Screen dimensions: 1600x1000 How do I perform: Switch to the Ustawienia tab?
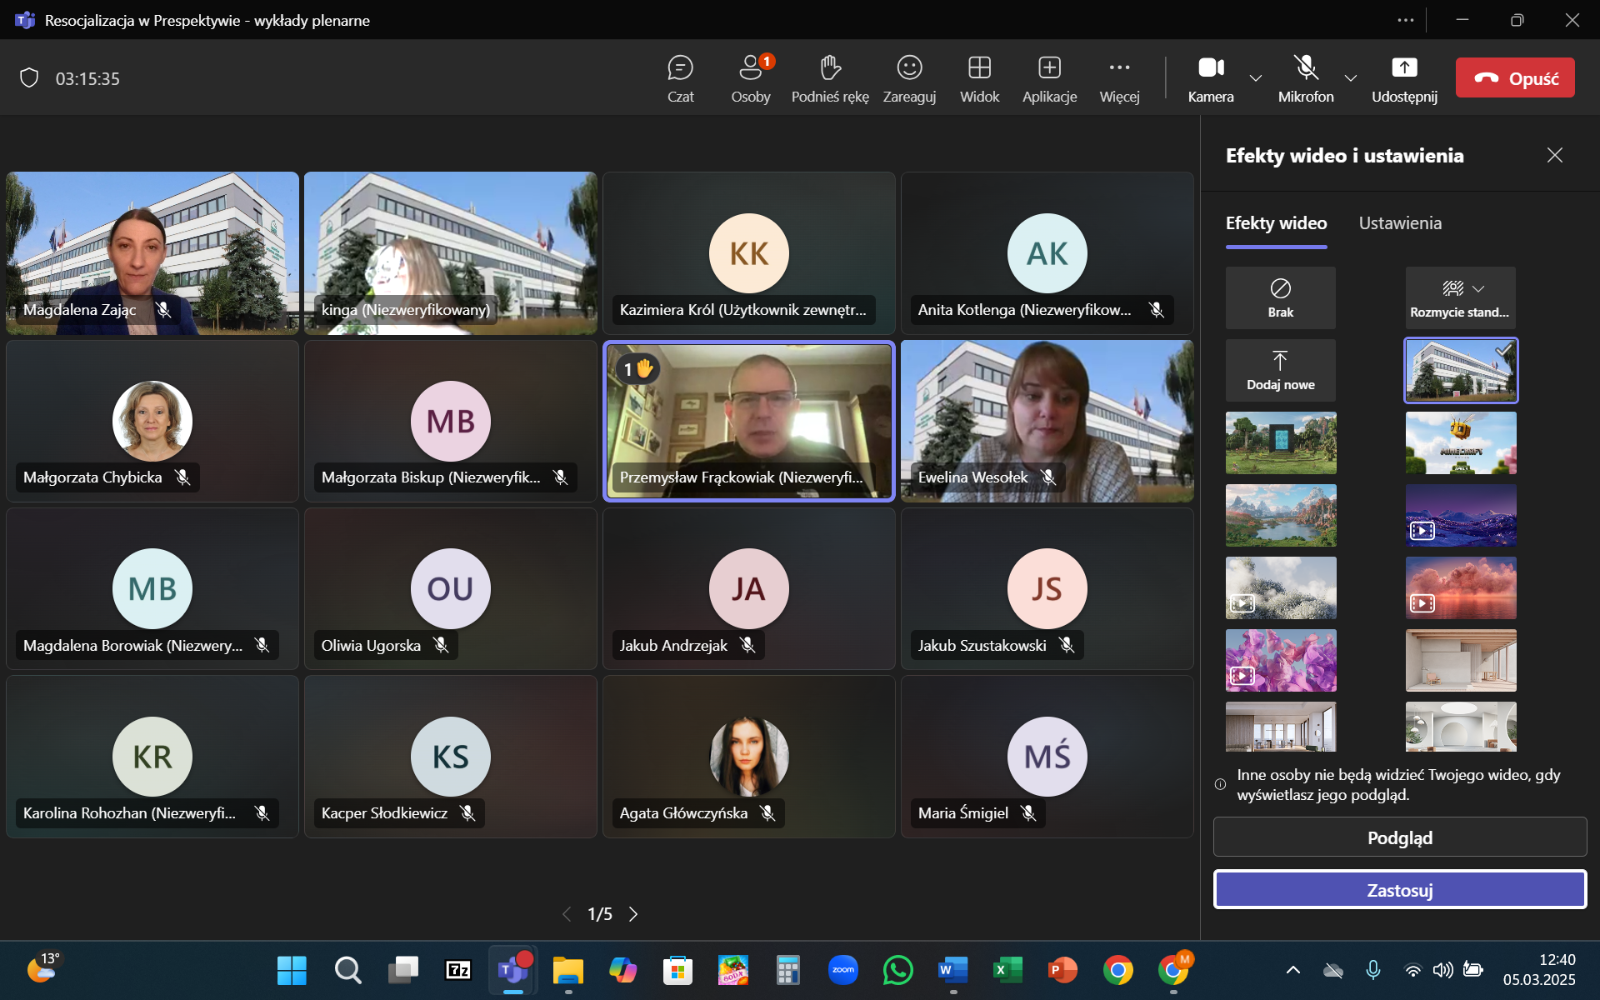pos(1399,223)
